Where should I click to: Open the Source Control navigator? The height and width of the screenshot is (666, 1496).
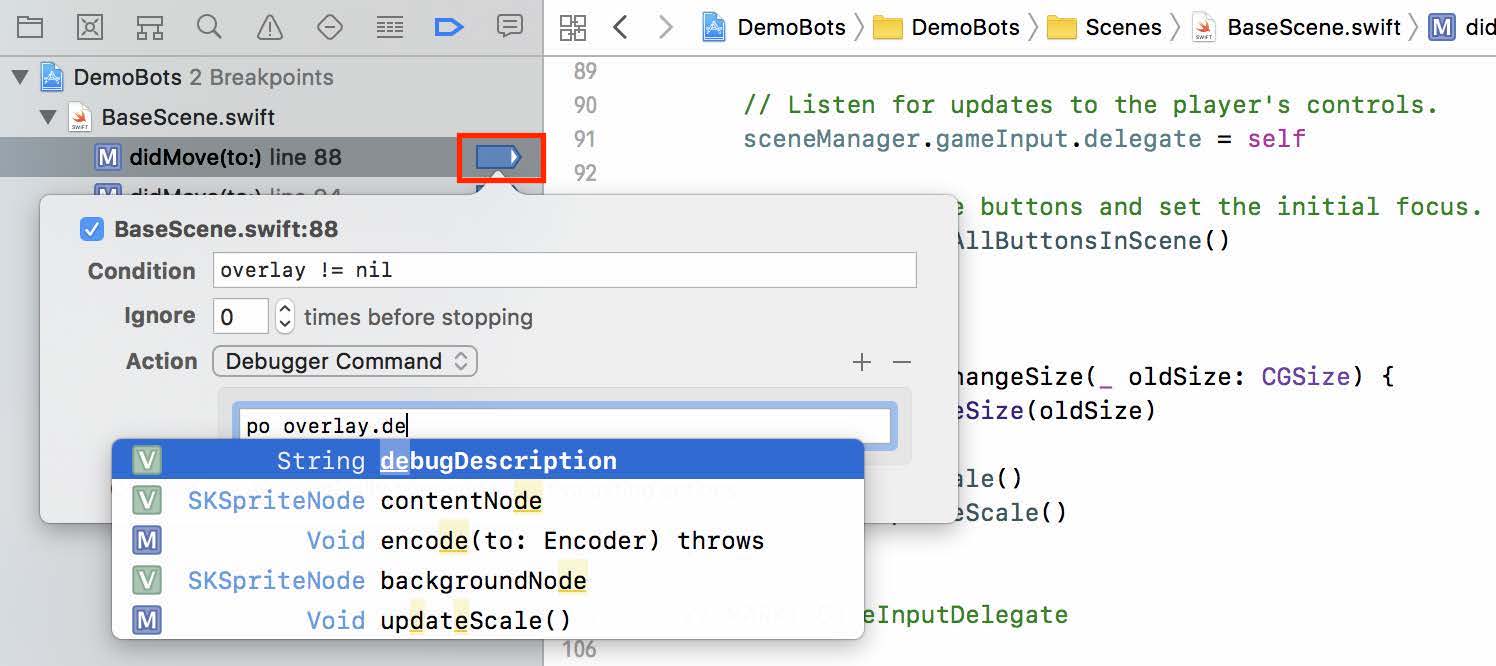pos(90,27)
